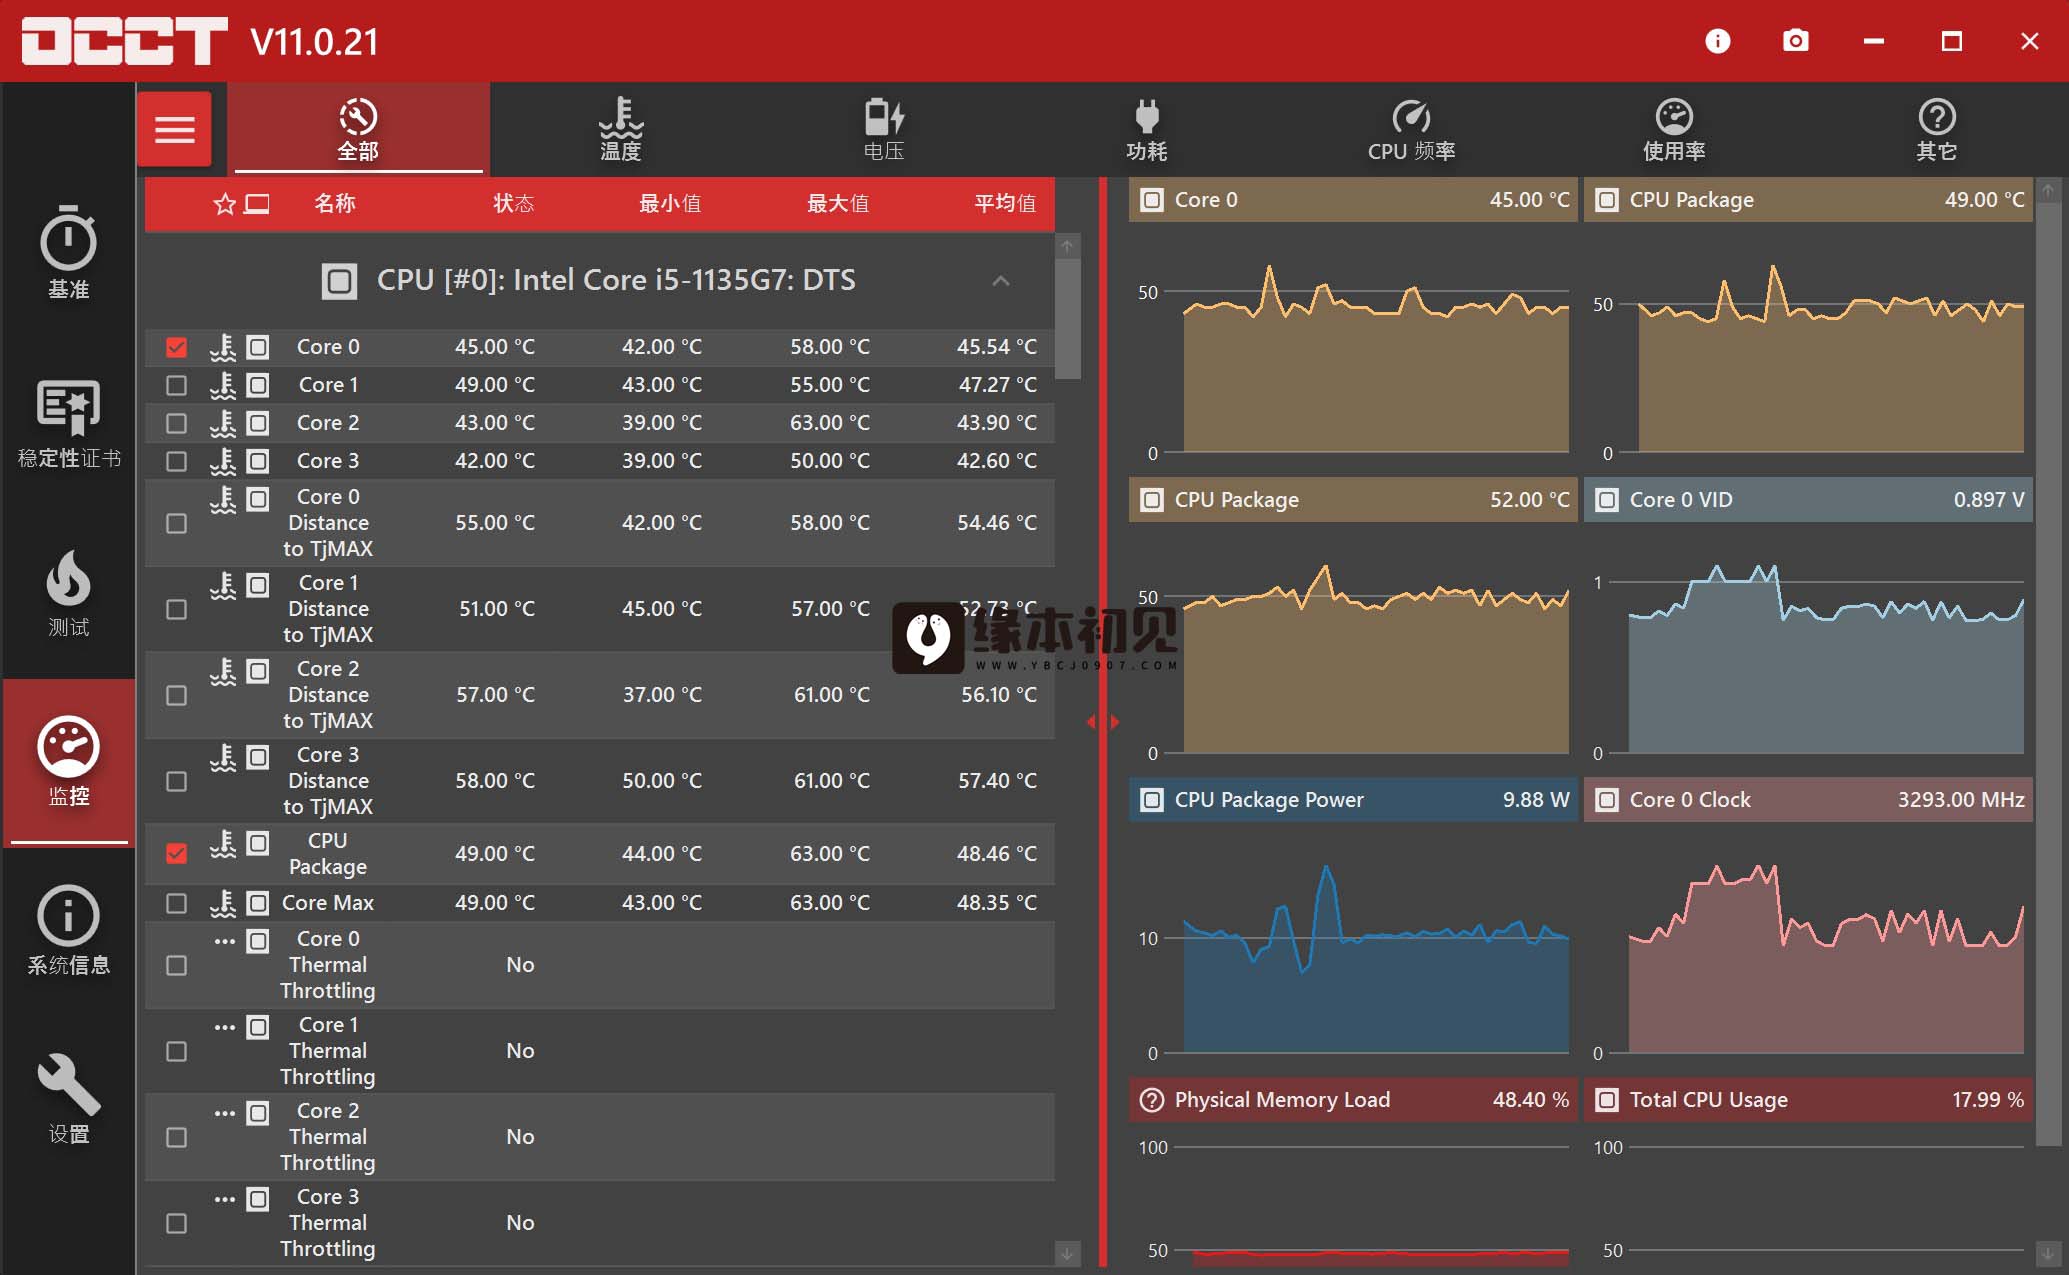Open the 监控 monitoring section
This screenshot has height=1275, width=2069.
[x=68, y=762]
